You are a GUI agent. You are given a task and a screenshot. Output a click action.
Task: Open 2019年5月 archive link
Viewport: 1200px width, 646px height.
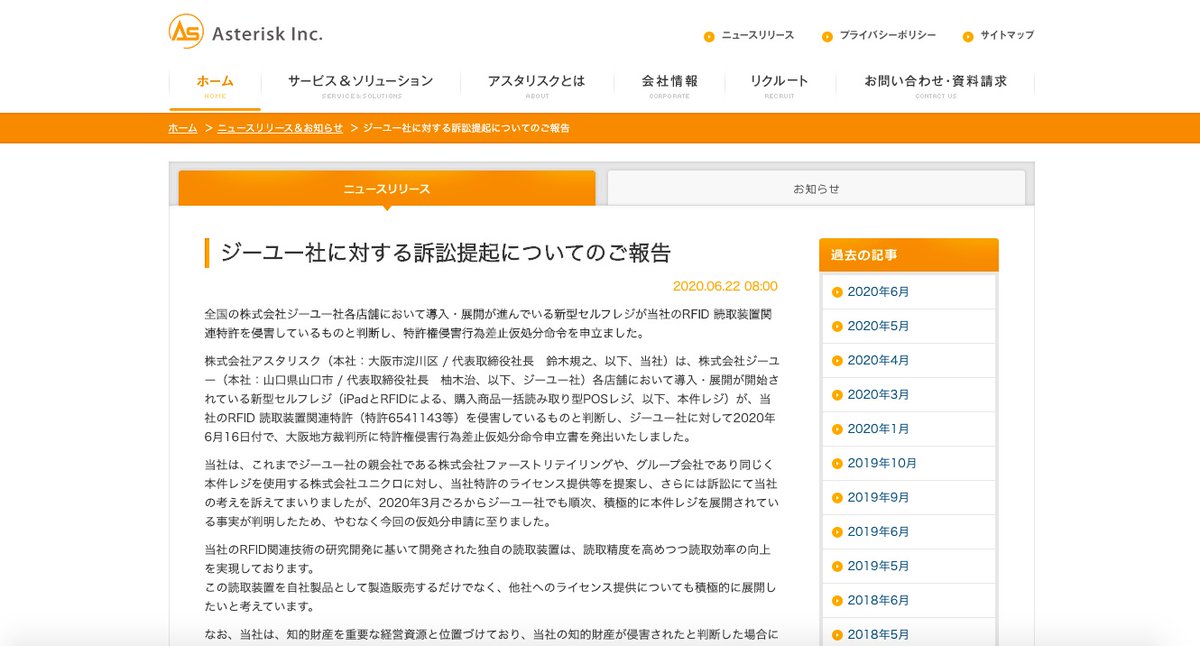point(878,566)
